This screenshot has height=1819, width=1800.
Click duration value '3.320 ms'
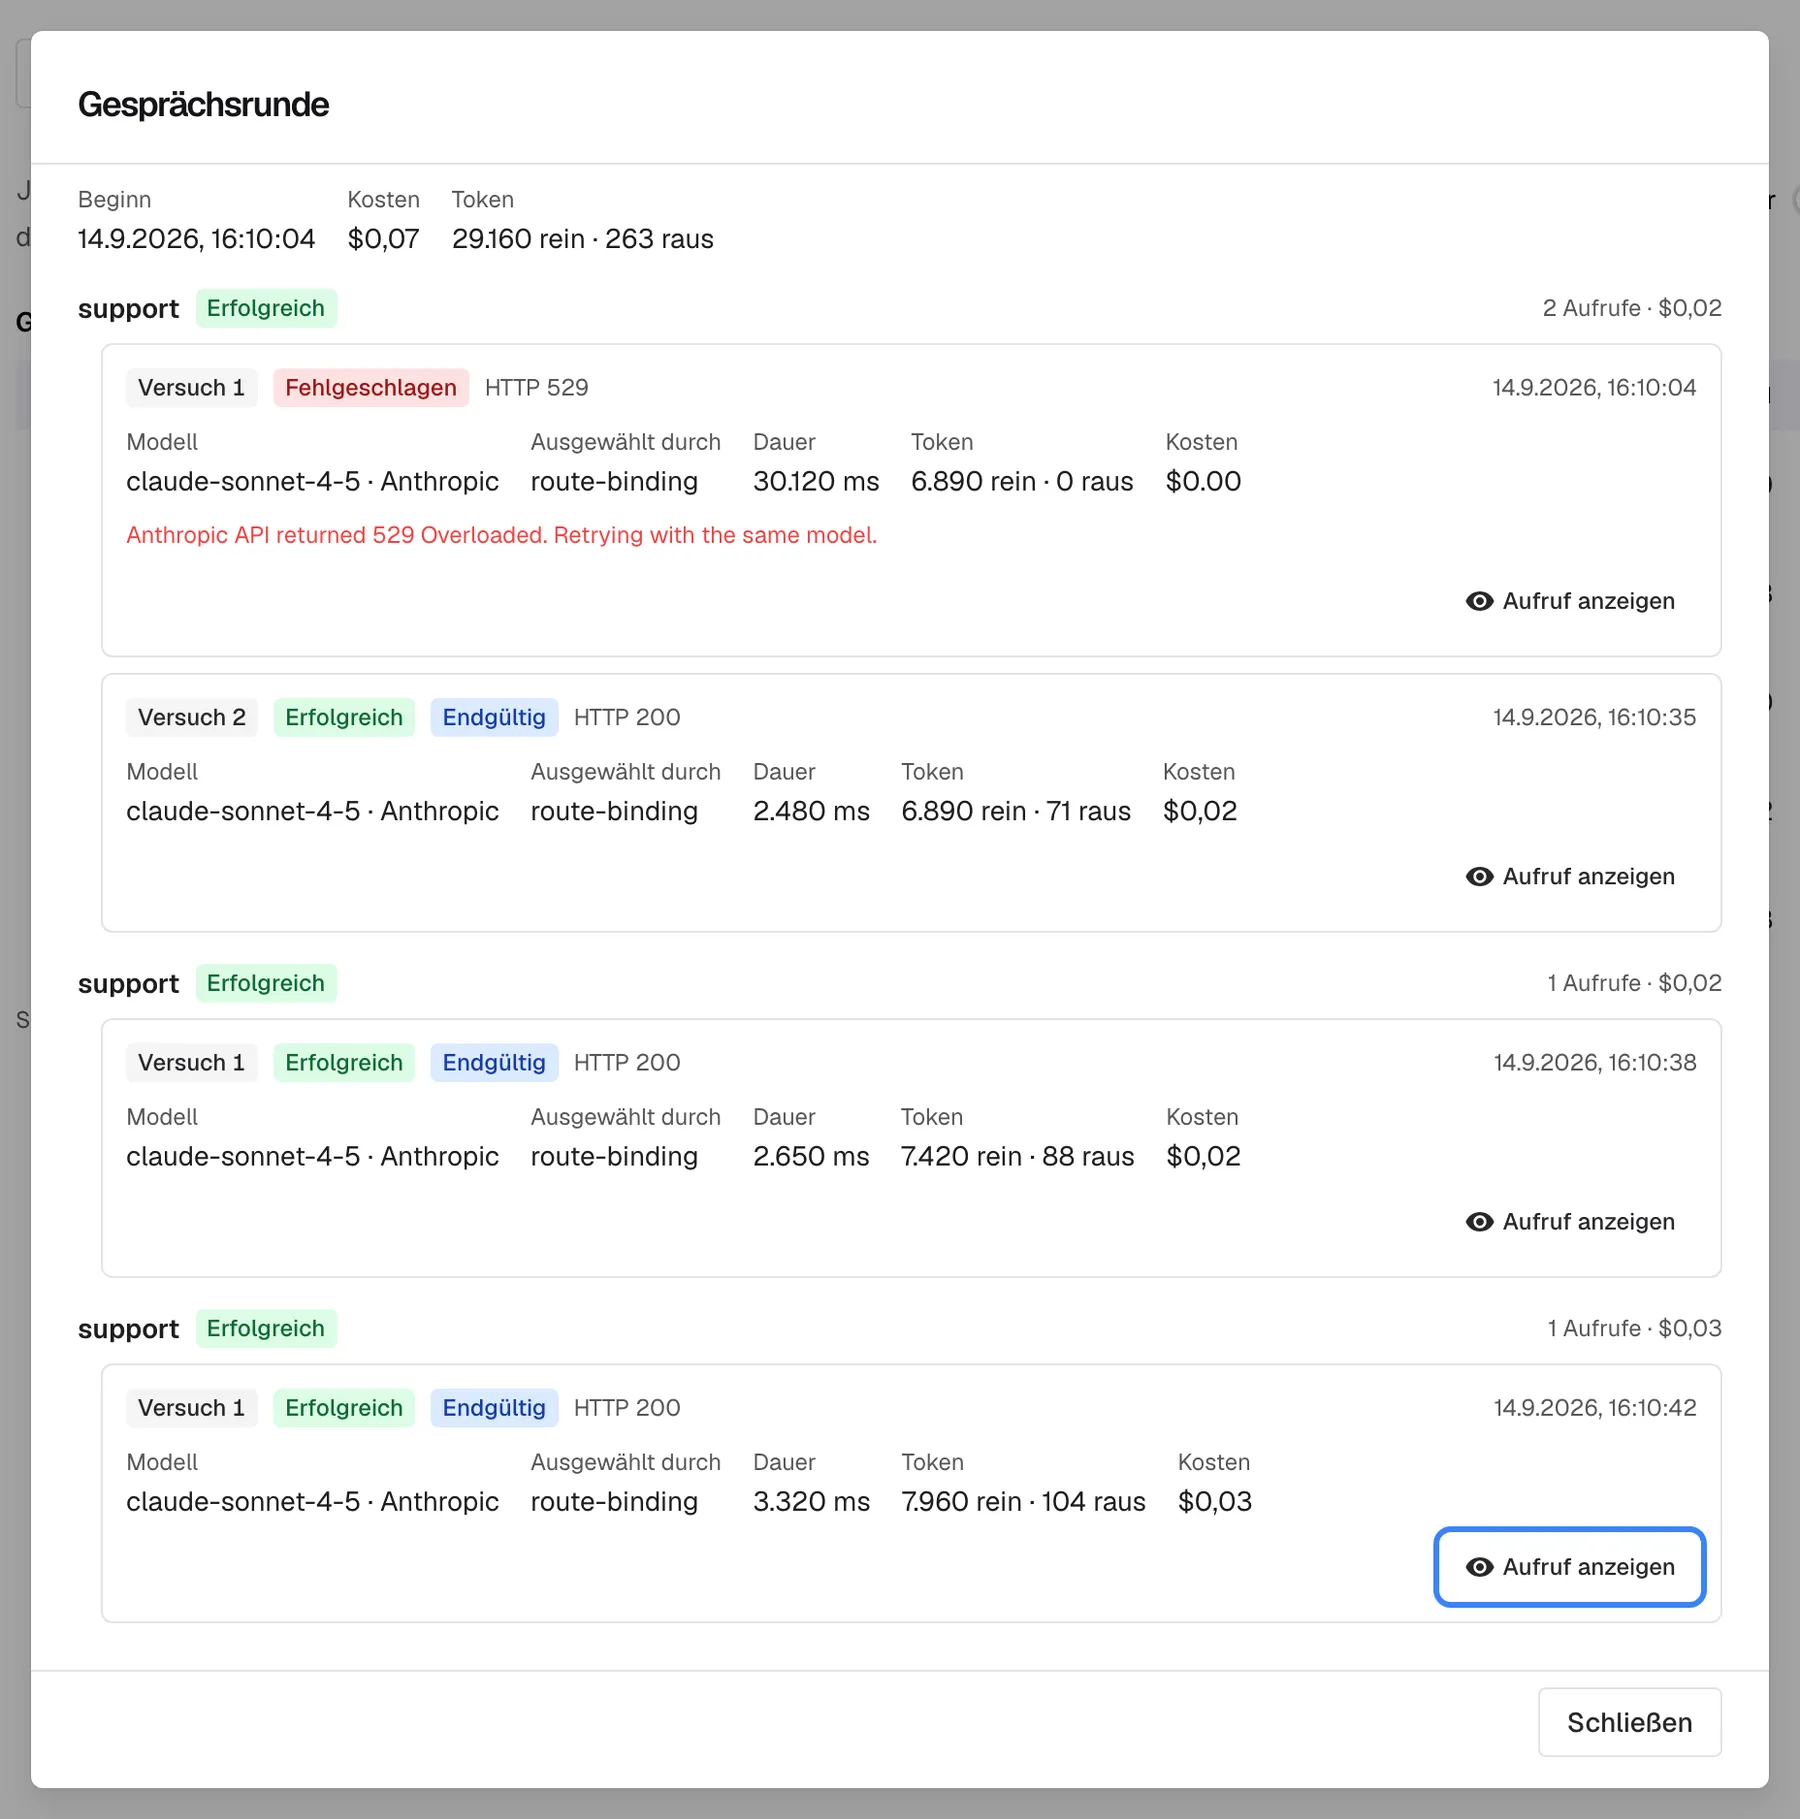point(811,1501)
